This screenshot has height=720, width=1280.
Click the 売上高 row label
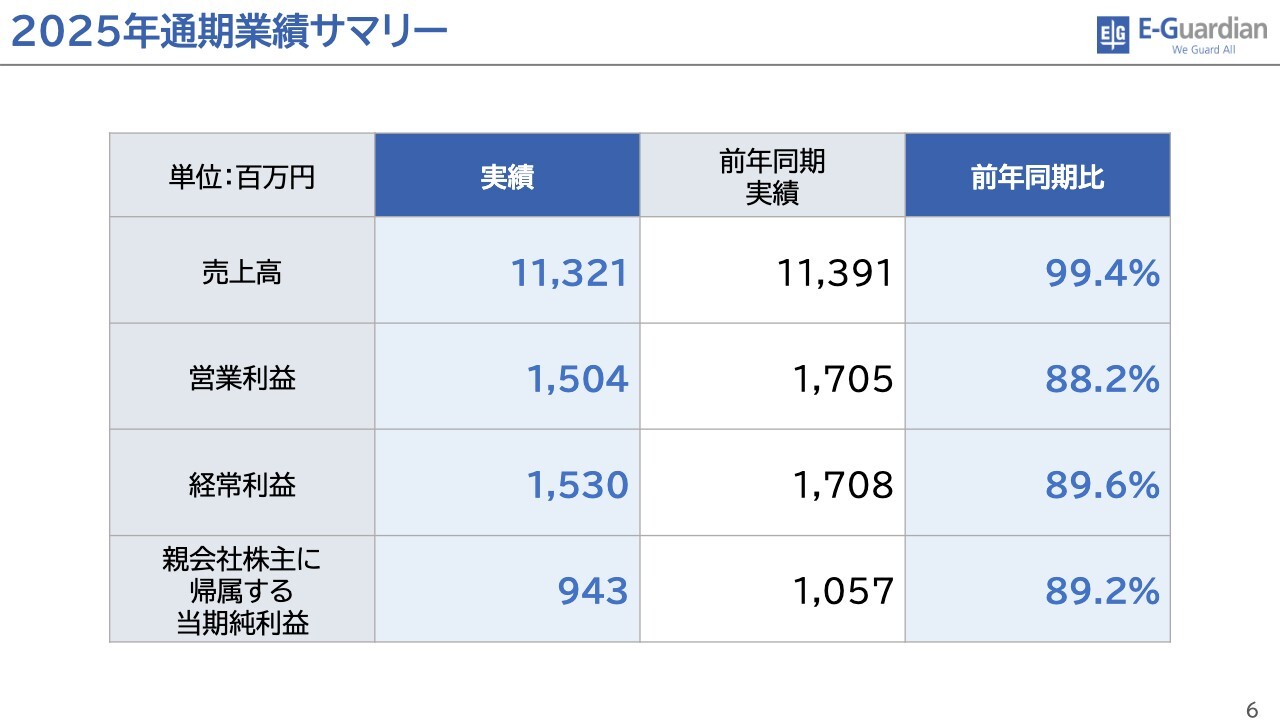[x=242, y=272]
